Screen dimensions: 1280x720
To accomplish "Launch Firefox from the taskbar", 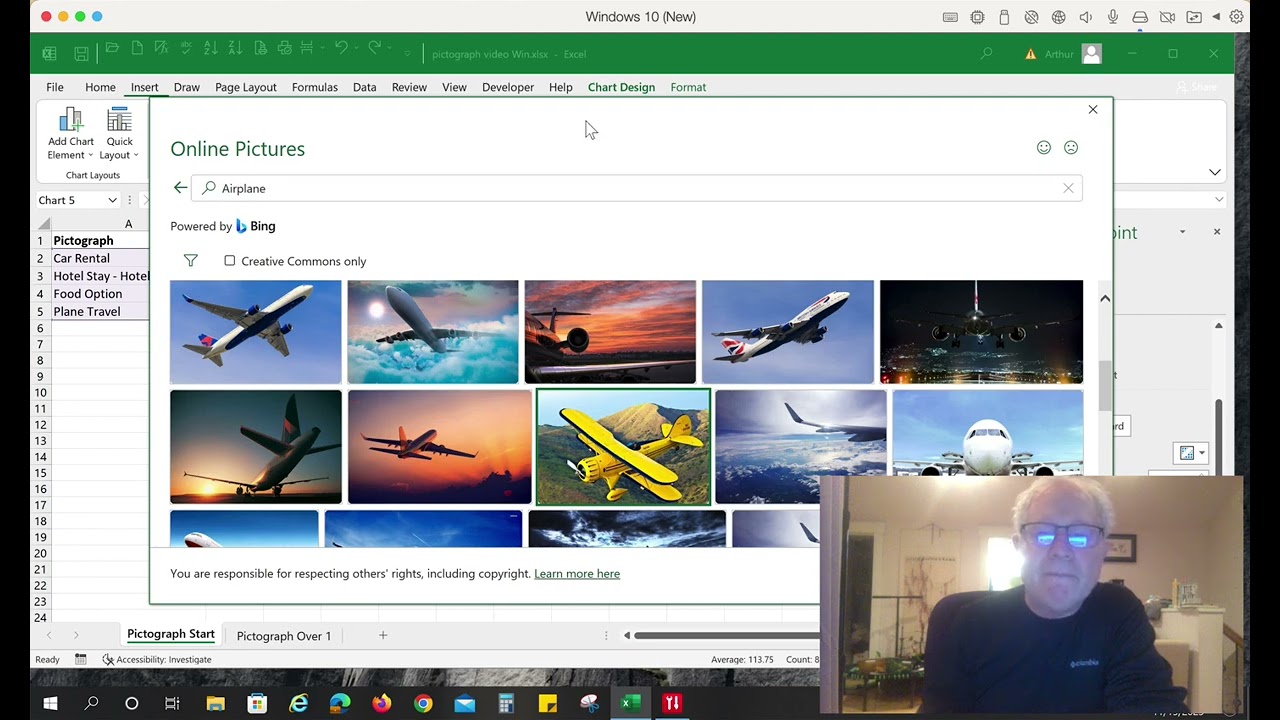I will tap(381, 703).
